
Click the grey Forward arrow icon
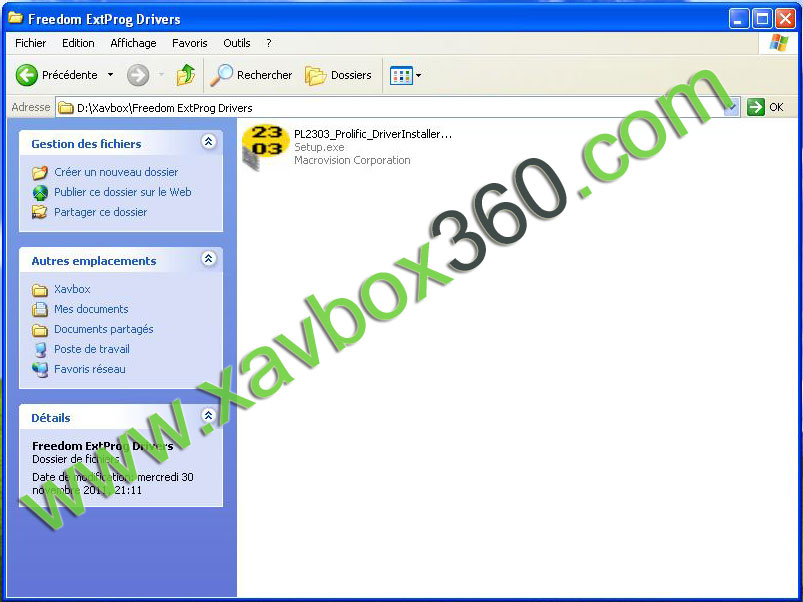coord(138,75)
